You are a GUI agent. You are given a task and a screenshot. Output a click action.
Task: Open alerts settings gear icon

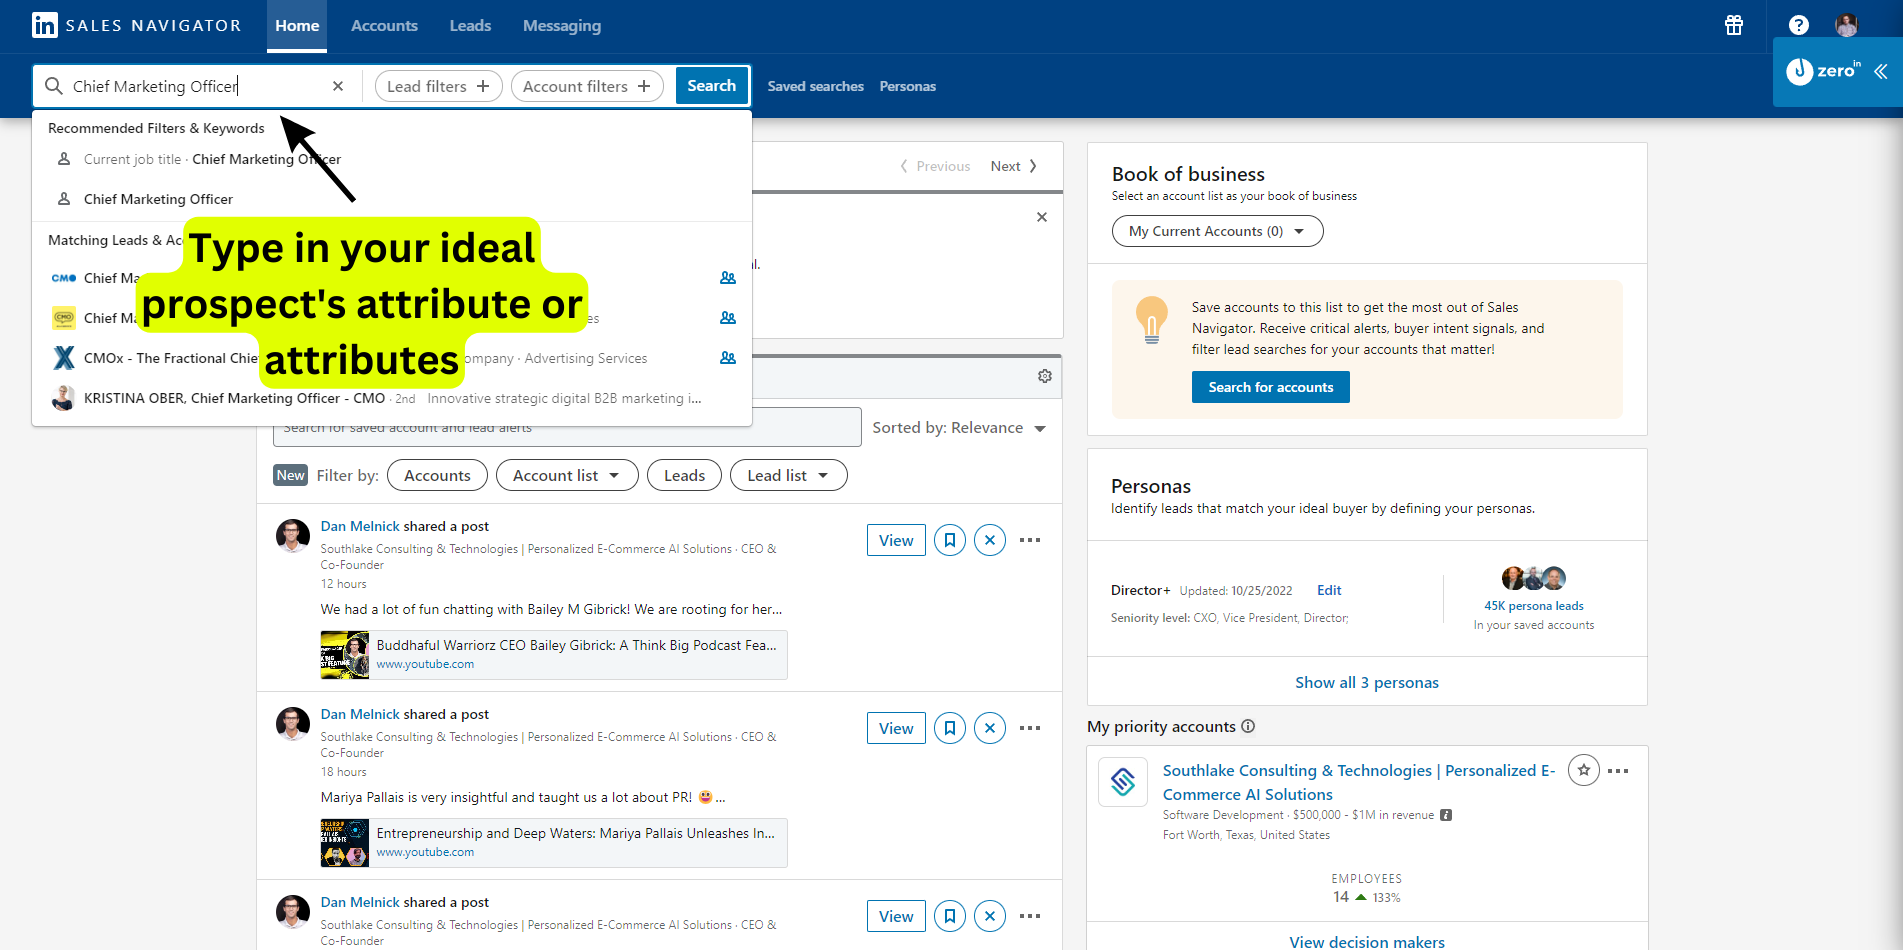tap(1045, 376)
